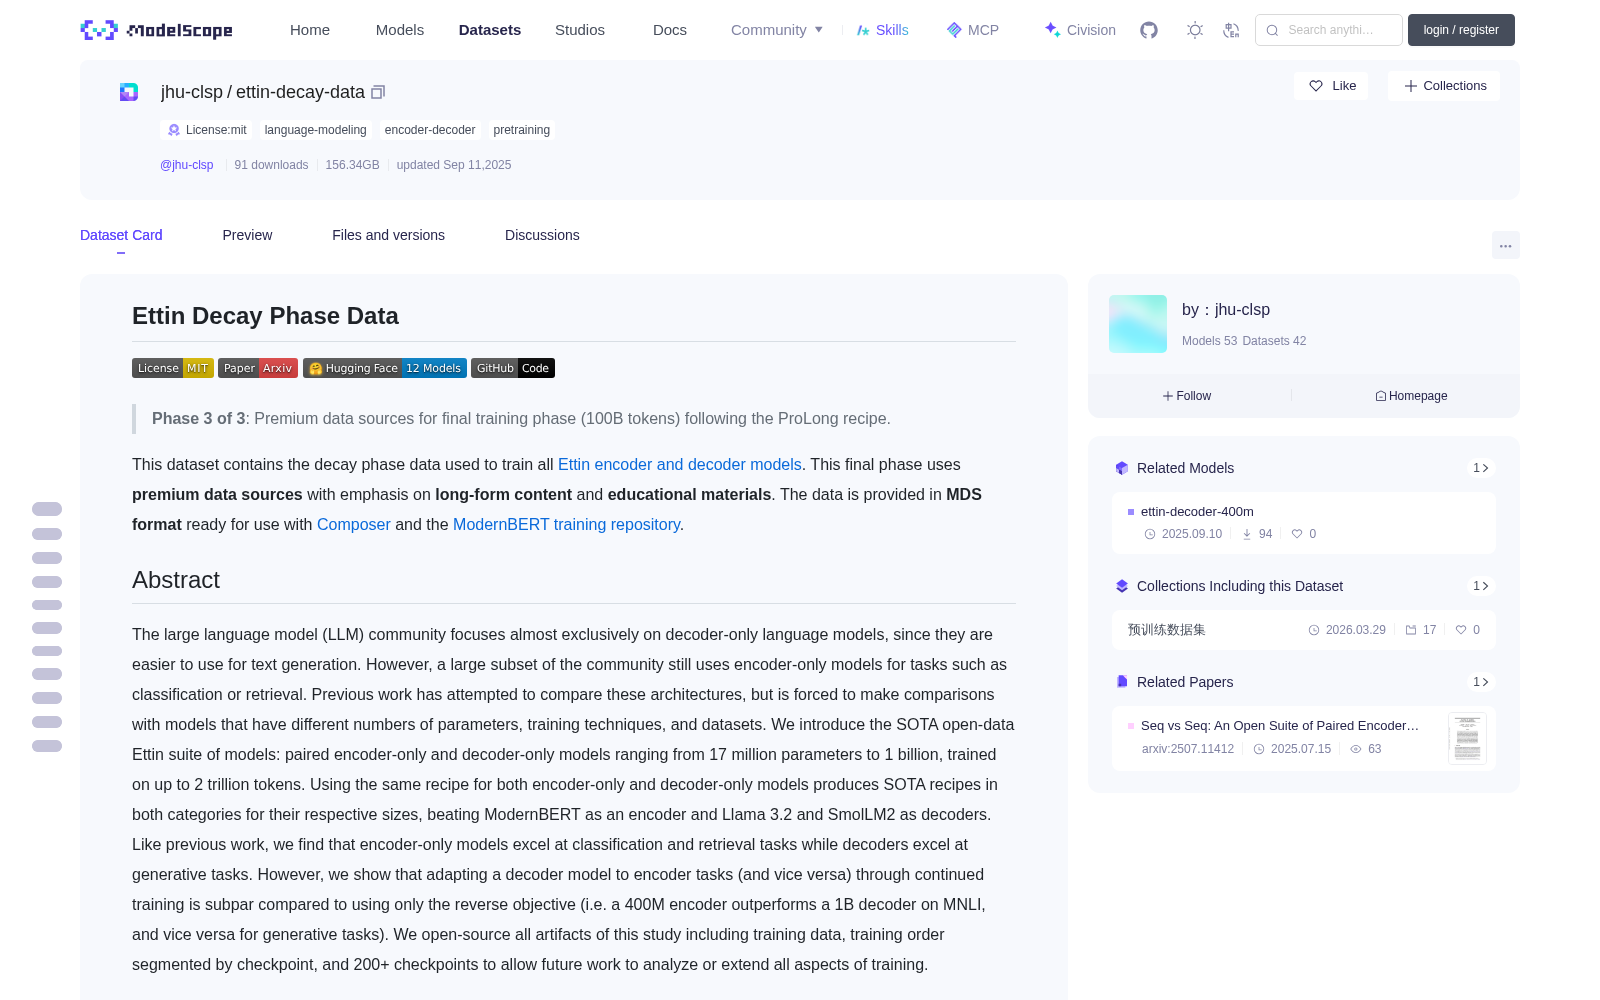Select the first page-outline marker on the left

(x=47, y=509)
